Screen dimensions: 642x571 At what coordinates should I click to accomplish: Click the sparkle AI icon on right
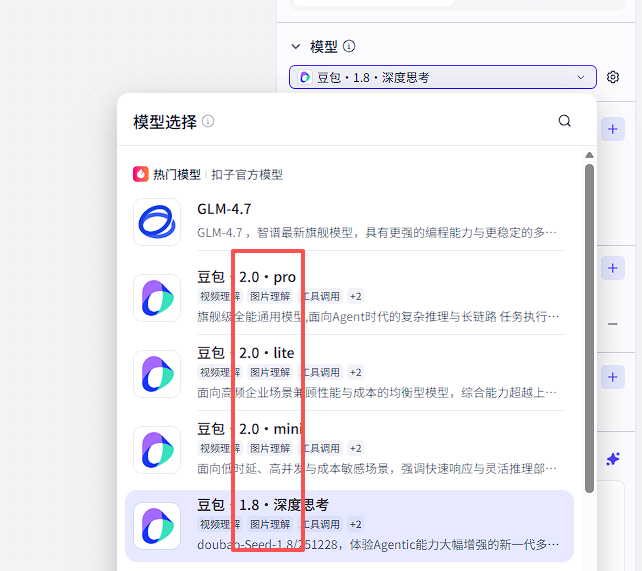point(613,459)
